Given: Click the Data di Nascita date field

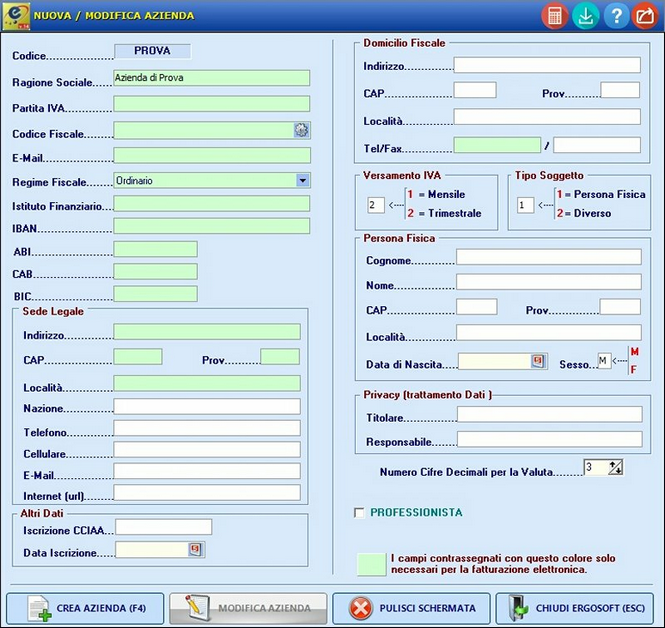Looking at the screenshot, I should pos(495,361).
